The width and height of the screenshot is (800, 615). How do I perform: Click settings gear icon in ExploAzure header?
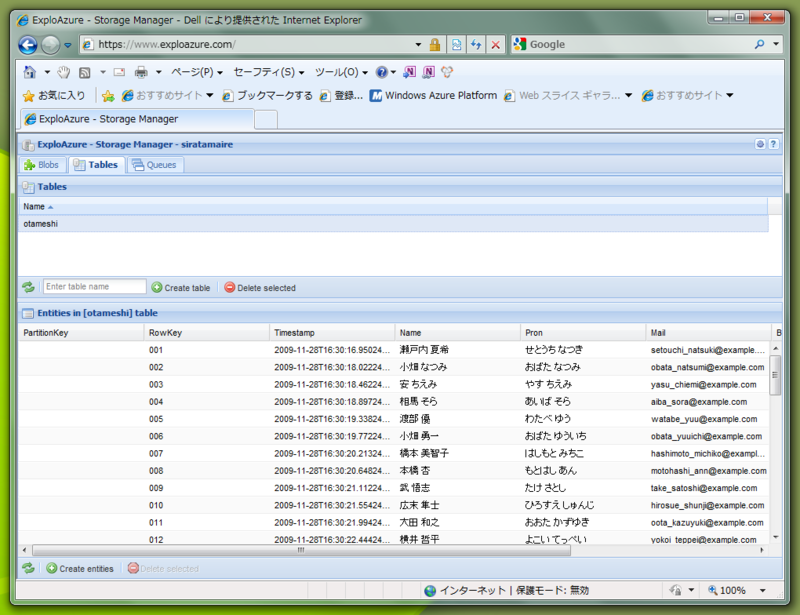pos(760,144)
